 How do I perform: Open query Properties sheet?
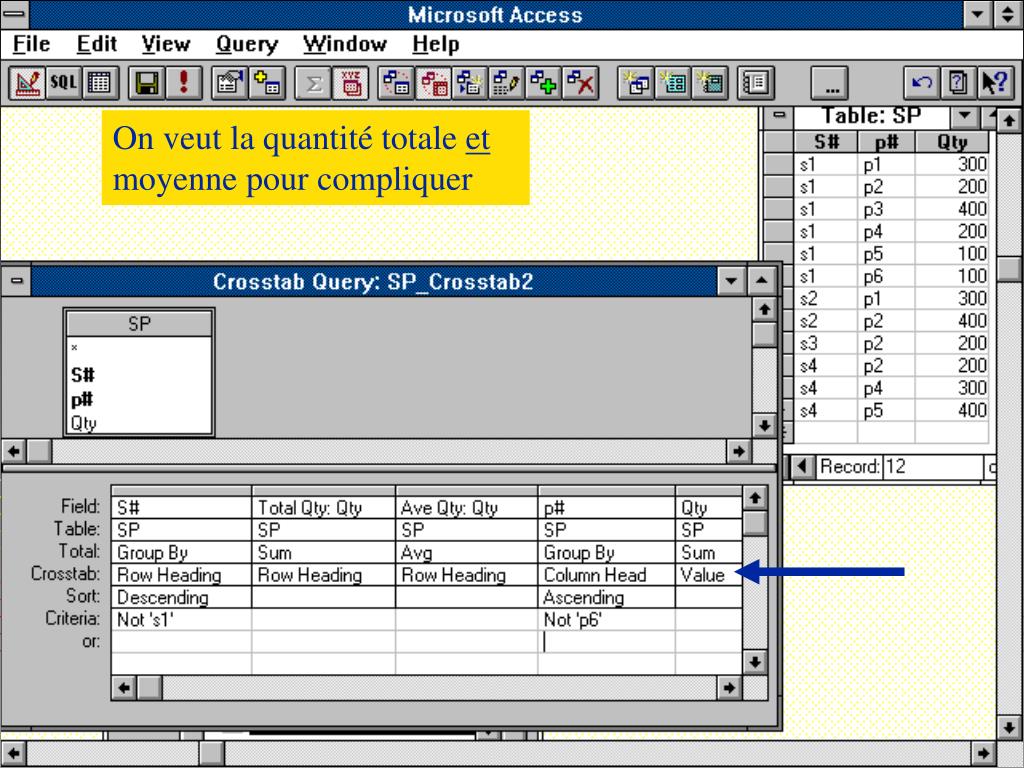tap(230, 83)
